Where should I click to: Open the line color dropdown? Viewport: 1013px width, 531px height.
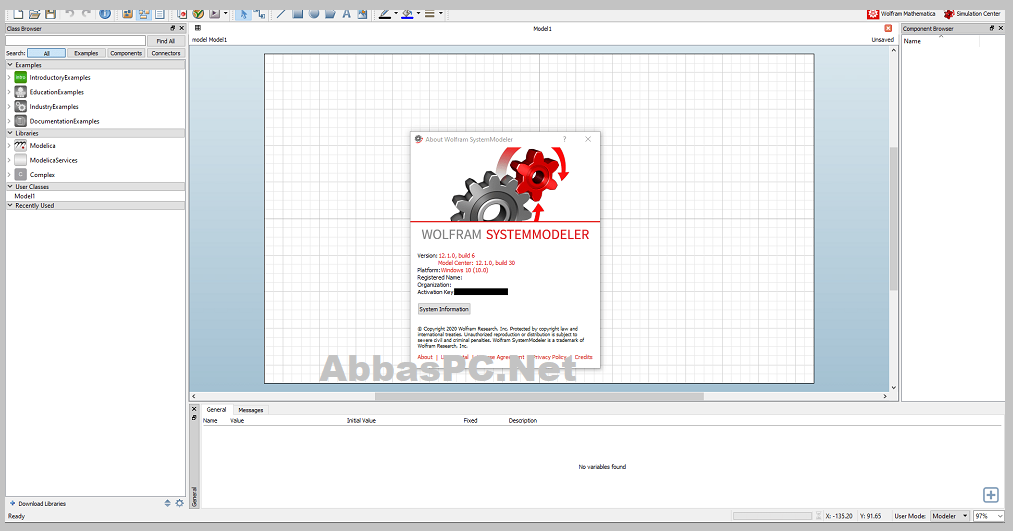[x=395, y=14]
